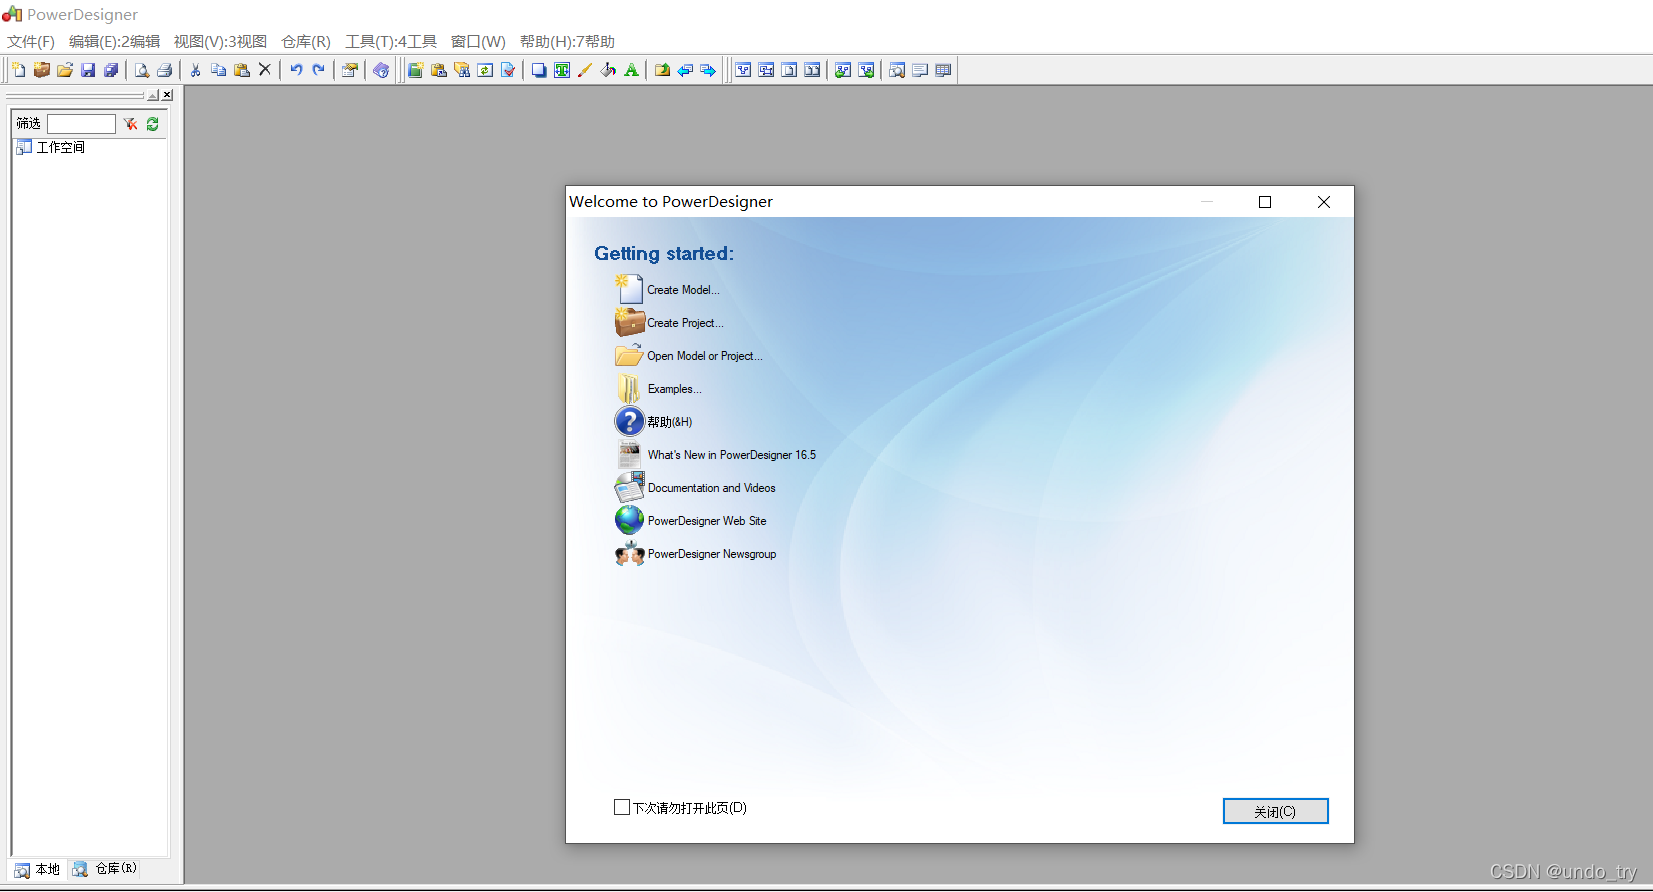Open Print Preview from the toolbar
Viewport: 1653px width, 892px height.
[142, 70]
